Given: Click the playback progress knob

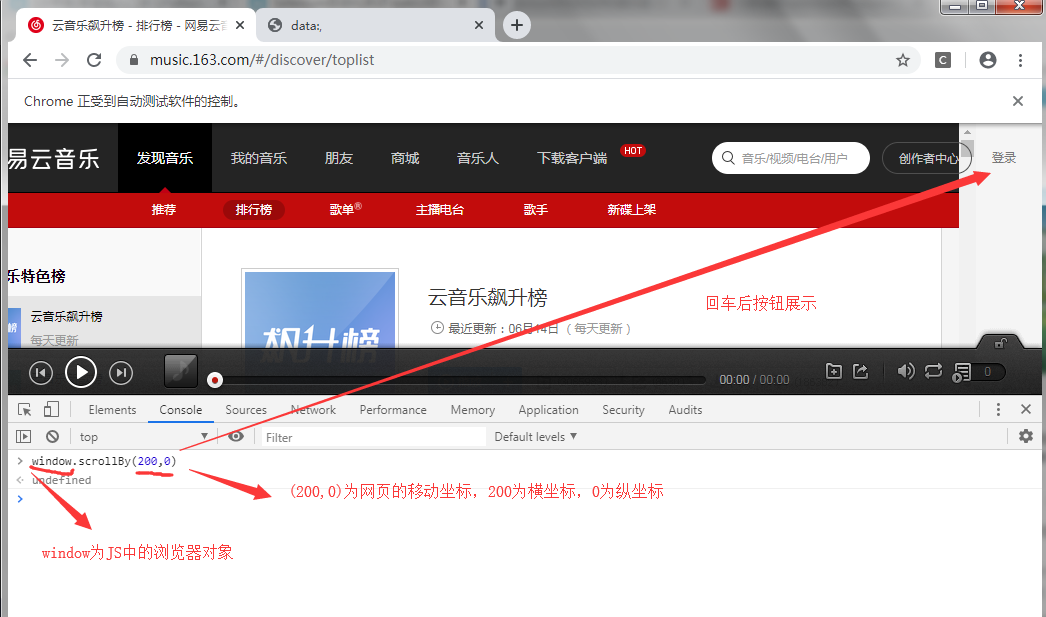Looking at the screenshot, I should (215, 380).
